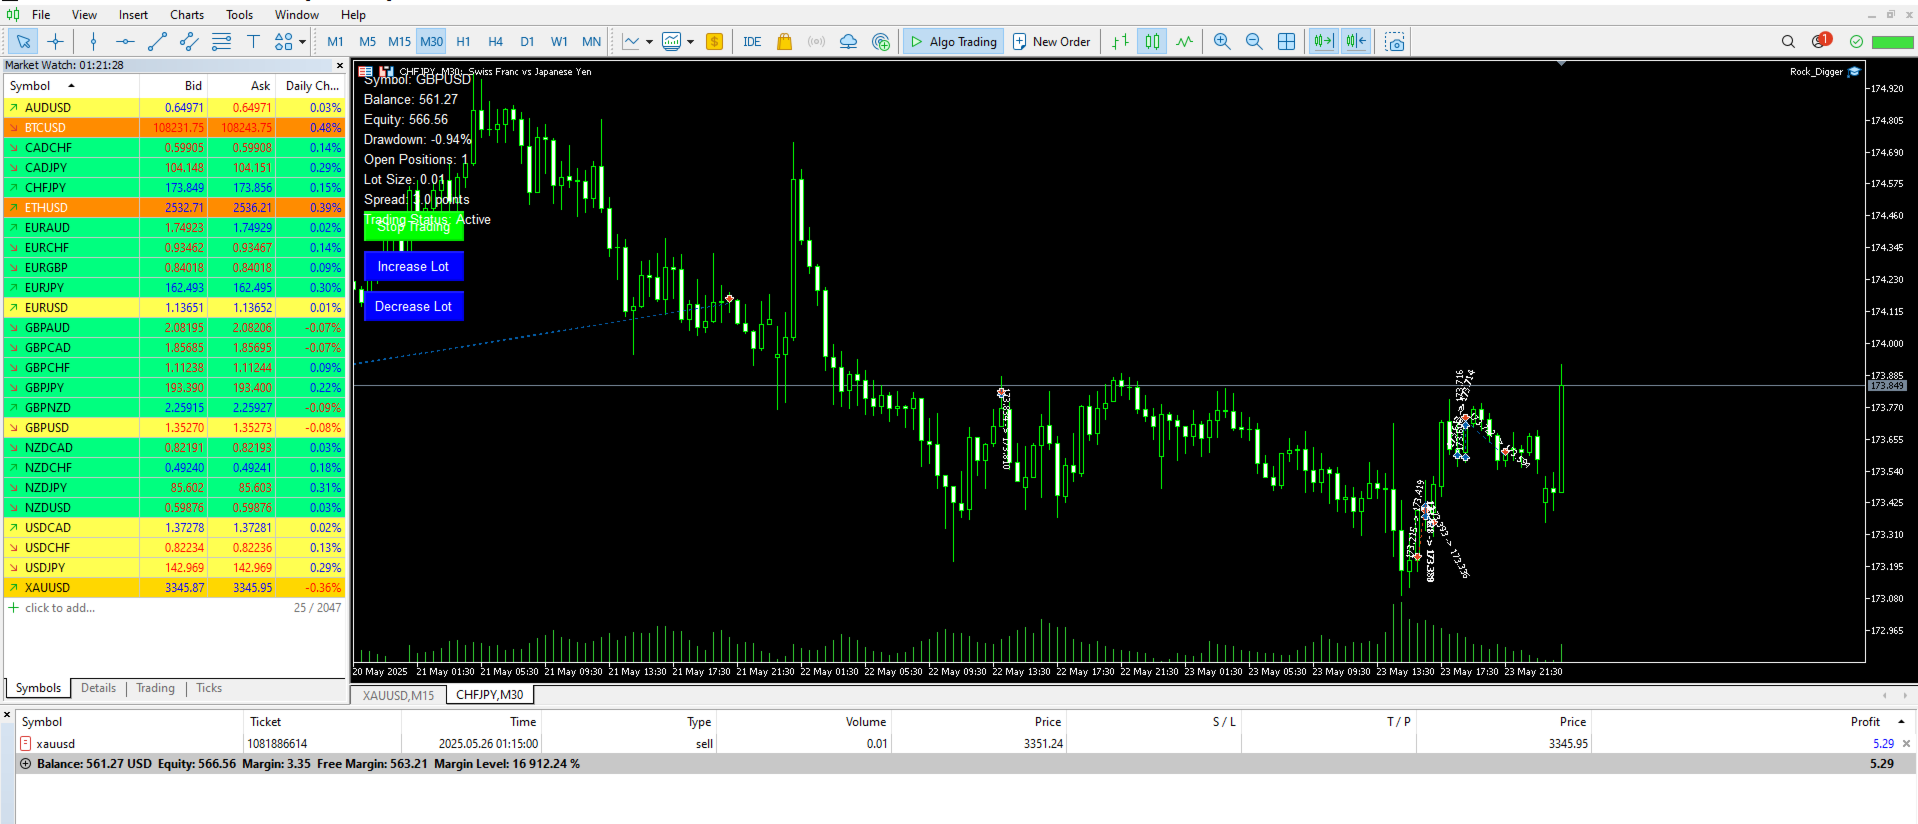The height and width of the screenshot is (824, 1918).
Task: Click the green Stop Trading button
Action: (413, 227)
